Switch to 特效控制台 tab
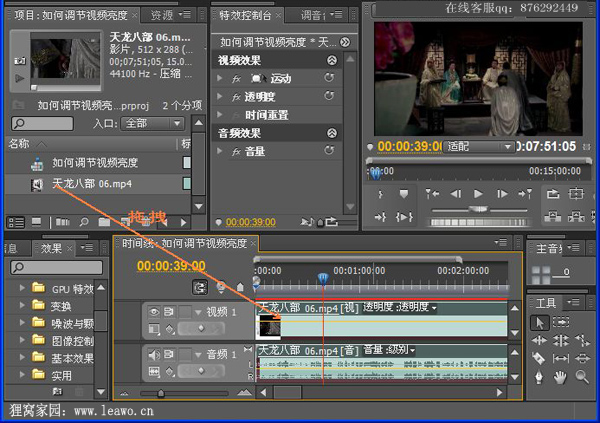This screenshot has width=600, height=423. tap(245, 15)
